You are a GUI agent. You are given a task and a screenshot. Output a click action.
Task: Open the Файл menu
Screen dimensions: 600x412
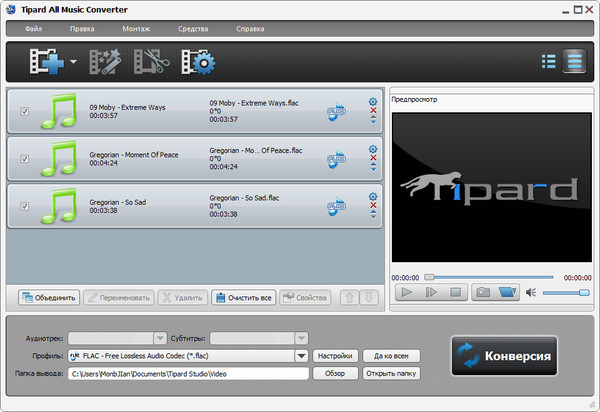[x=34, y=28]
